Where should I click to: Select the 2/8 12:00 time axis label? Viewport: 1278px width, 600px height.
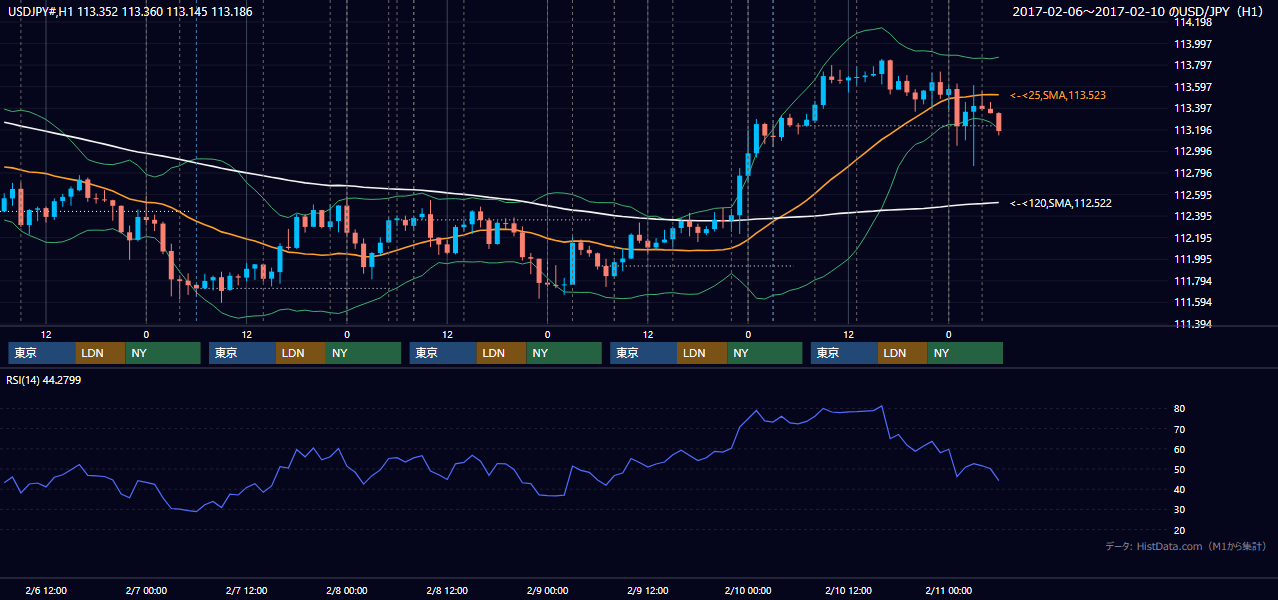coord(447,591)
